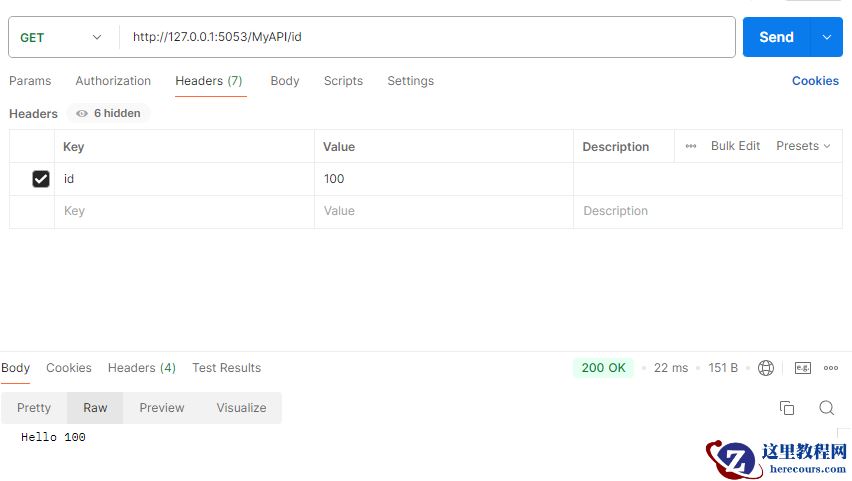
Task: Click the network information globe icon
Action: pyautogui.click(x=766, y=368)
